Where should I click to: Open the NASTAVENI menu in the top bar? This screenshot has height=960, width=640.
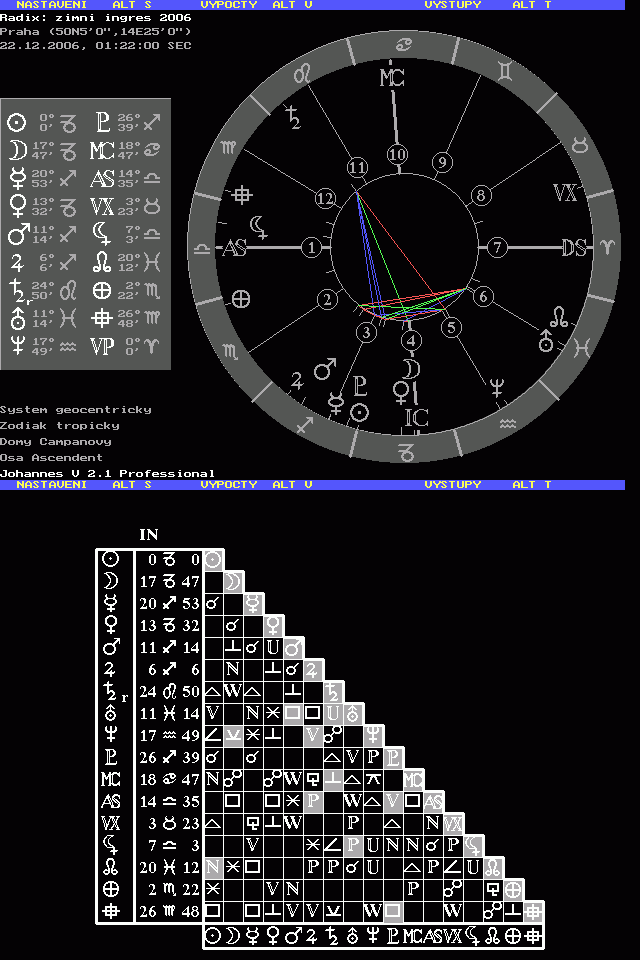(50, 5)
